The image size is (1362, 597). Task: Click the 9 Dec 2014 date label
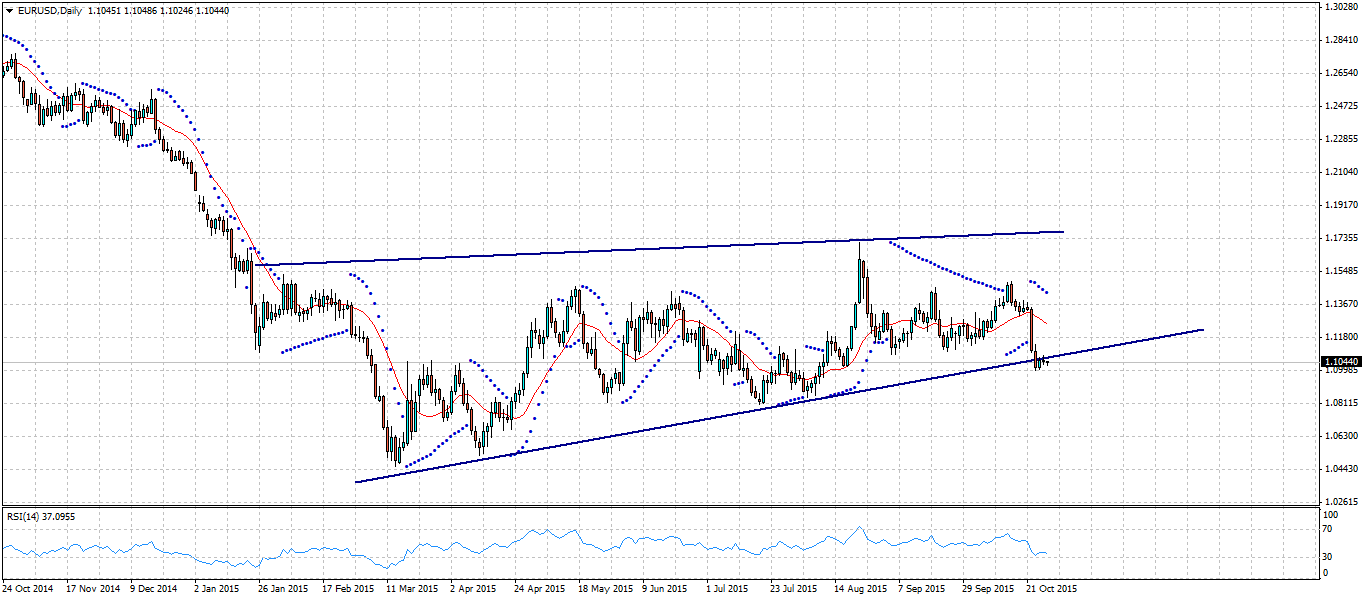coord(153,588)
